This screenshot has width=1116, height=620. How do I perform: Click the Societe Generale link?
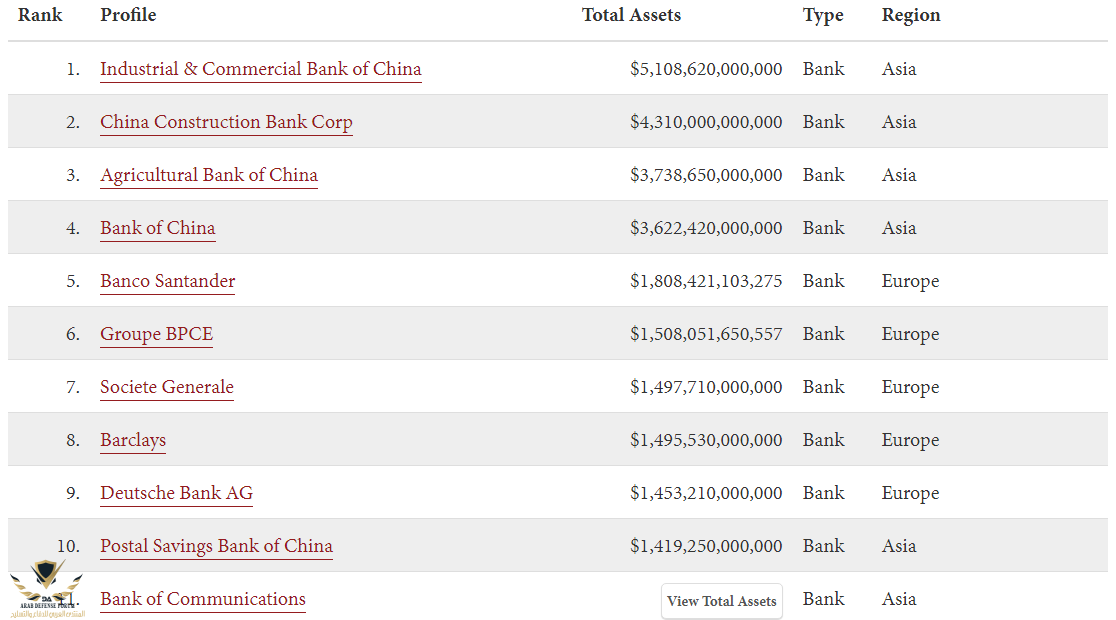point(166,387)
